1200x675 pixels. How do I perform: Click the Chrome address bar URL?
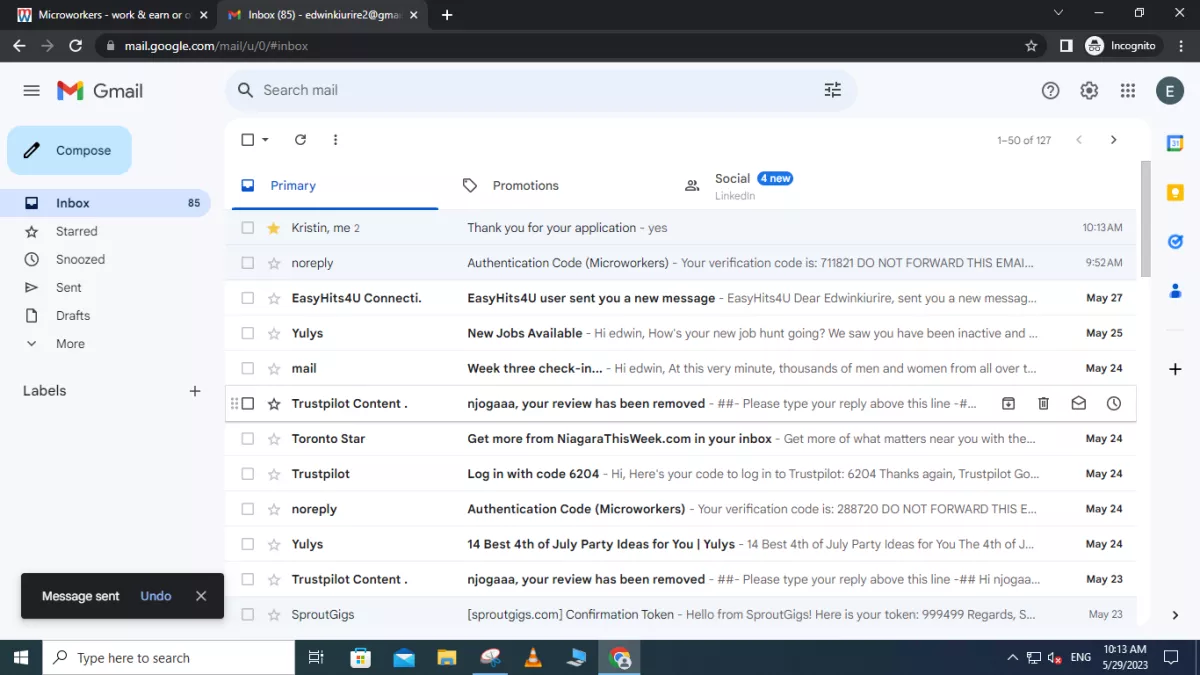[x=216, y=46]
